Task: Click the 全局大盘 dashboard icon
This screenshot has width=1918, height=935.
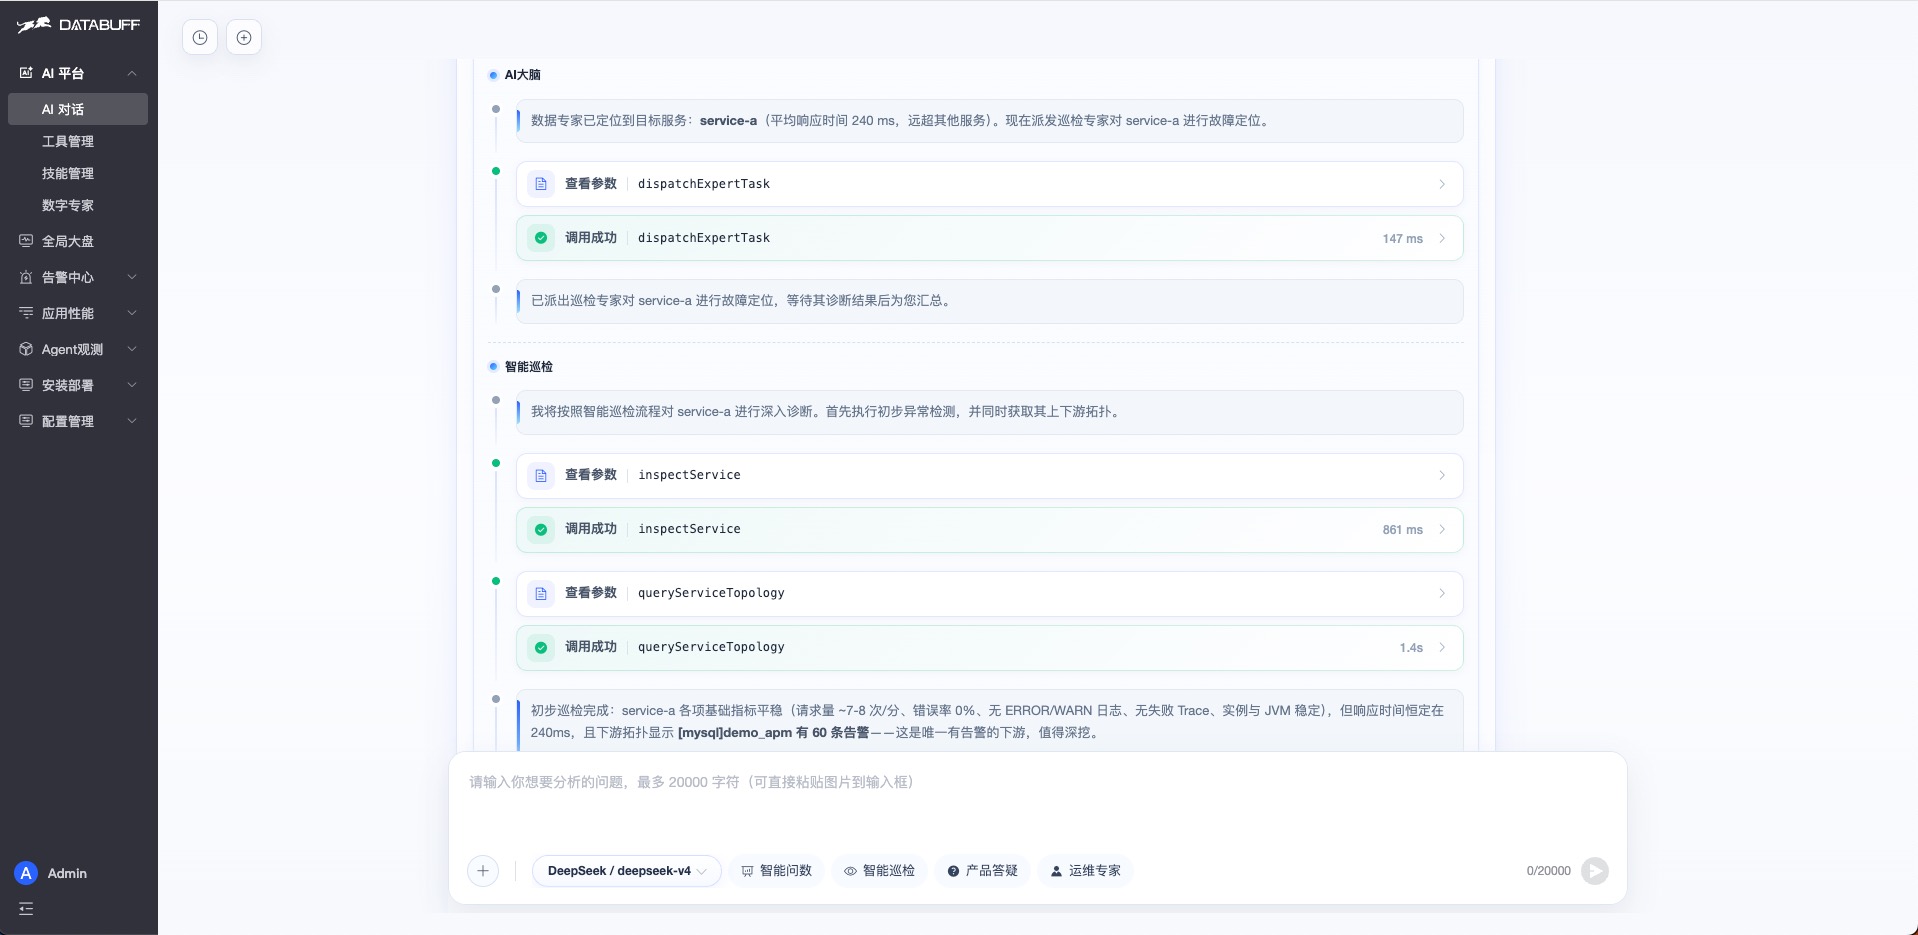Action: (26, 241)
